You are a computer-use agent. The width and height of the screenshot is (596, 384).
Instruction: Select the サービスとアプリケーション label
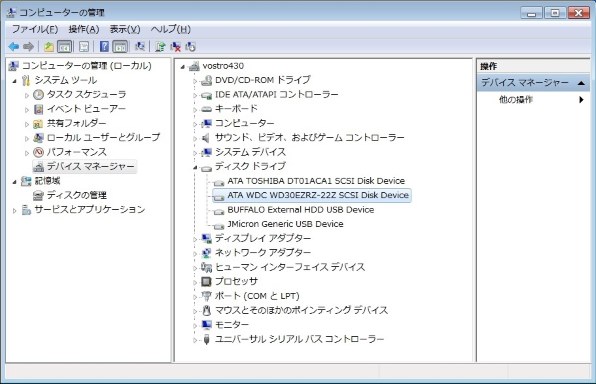click(x=90, y=209)
